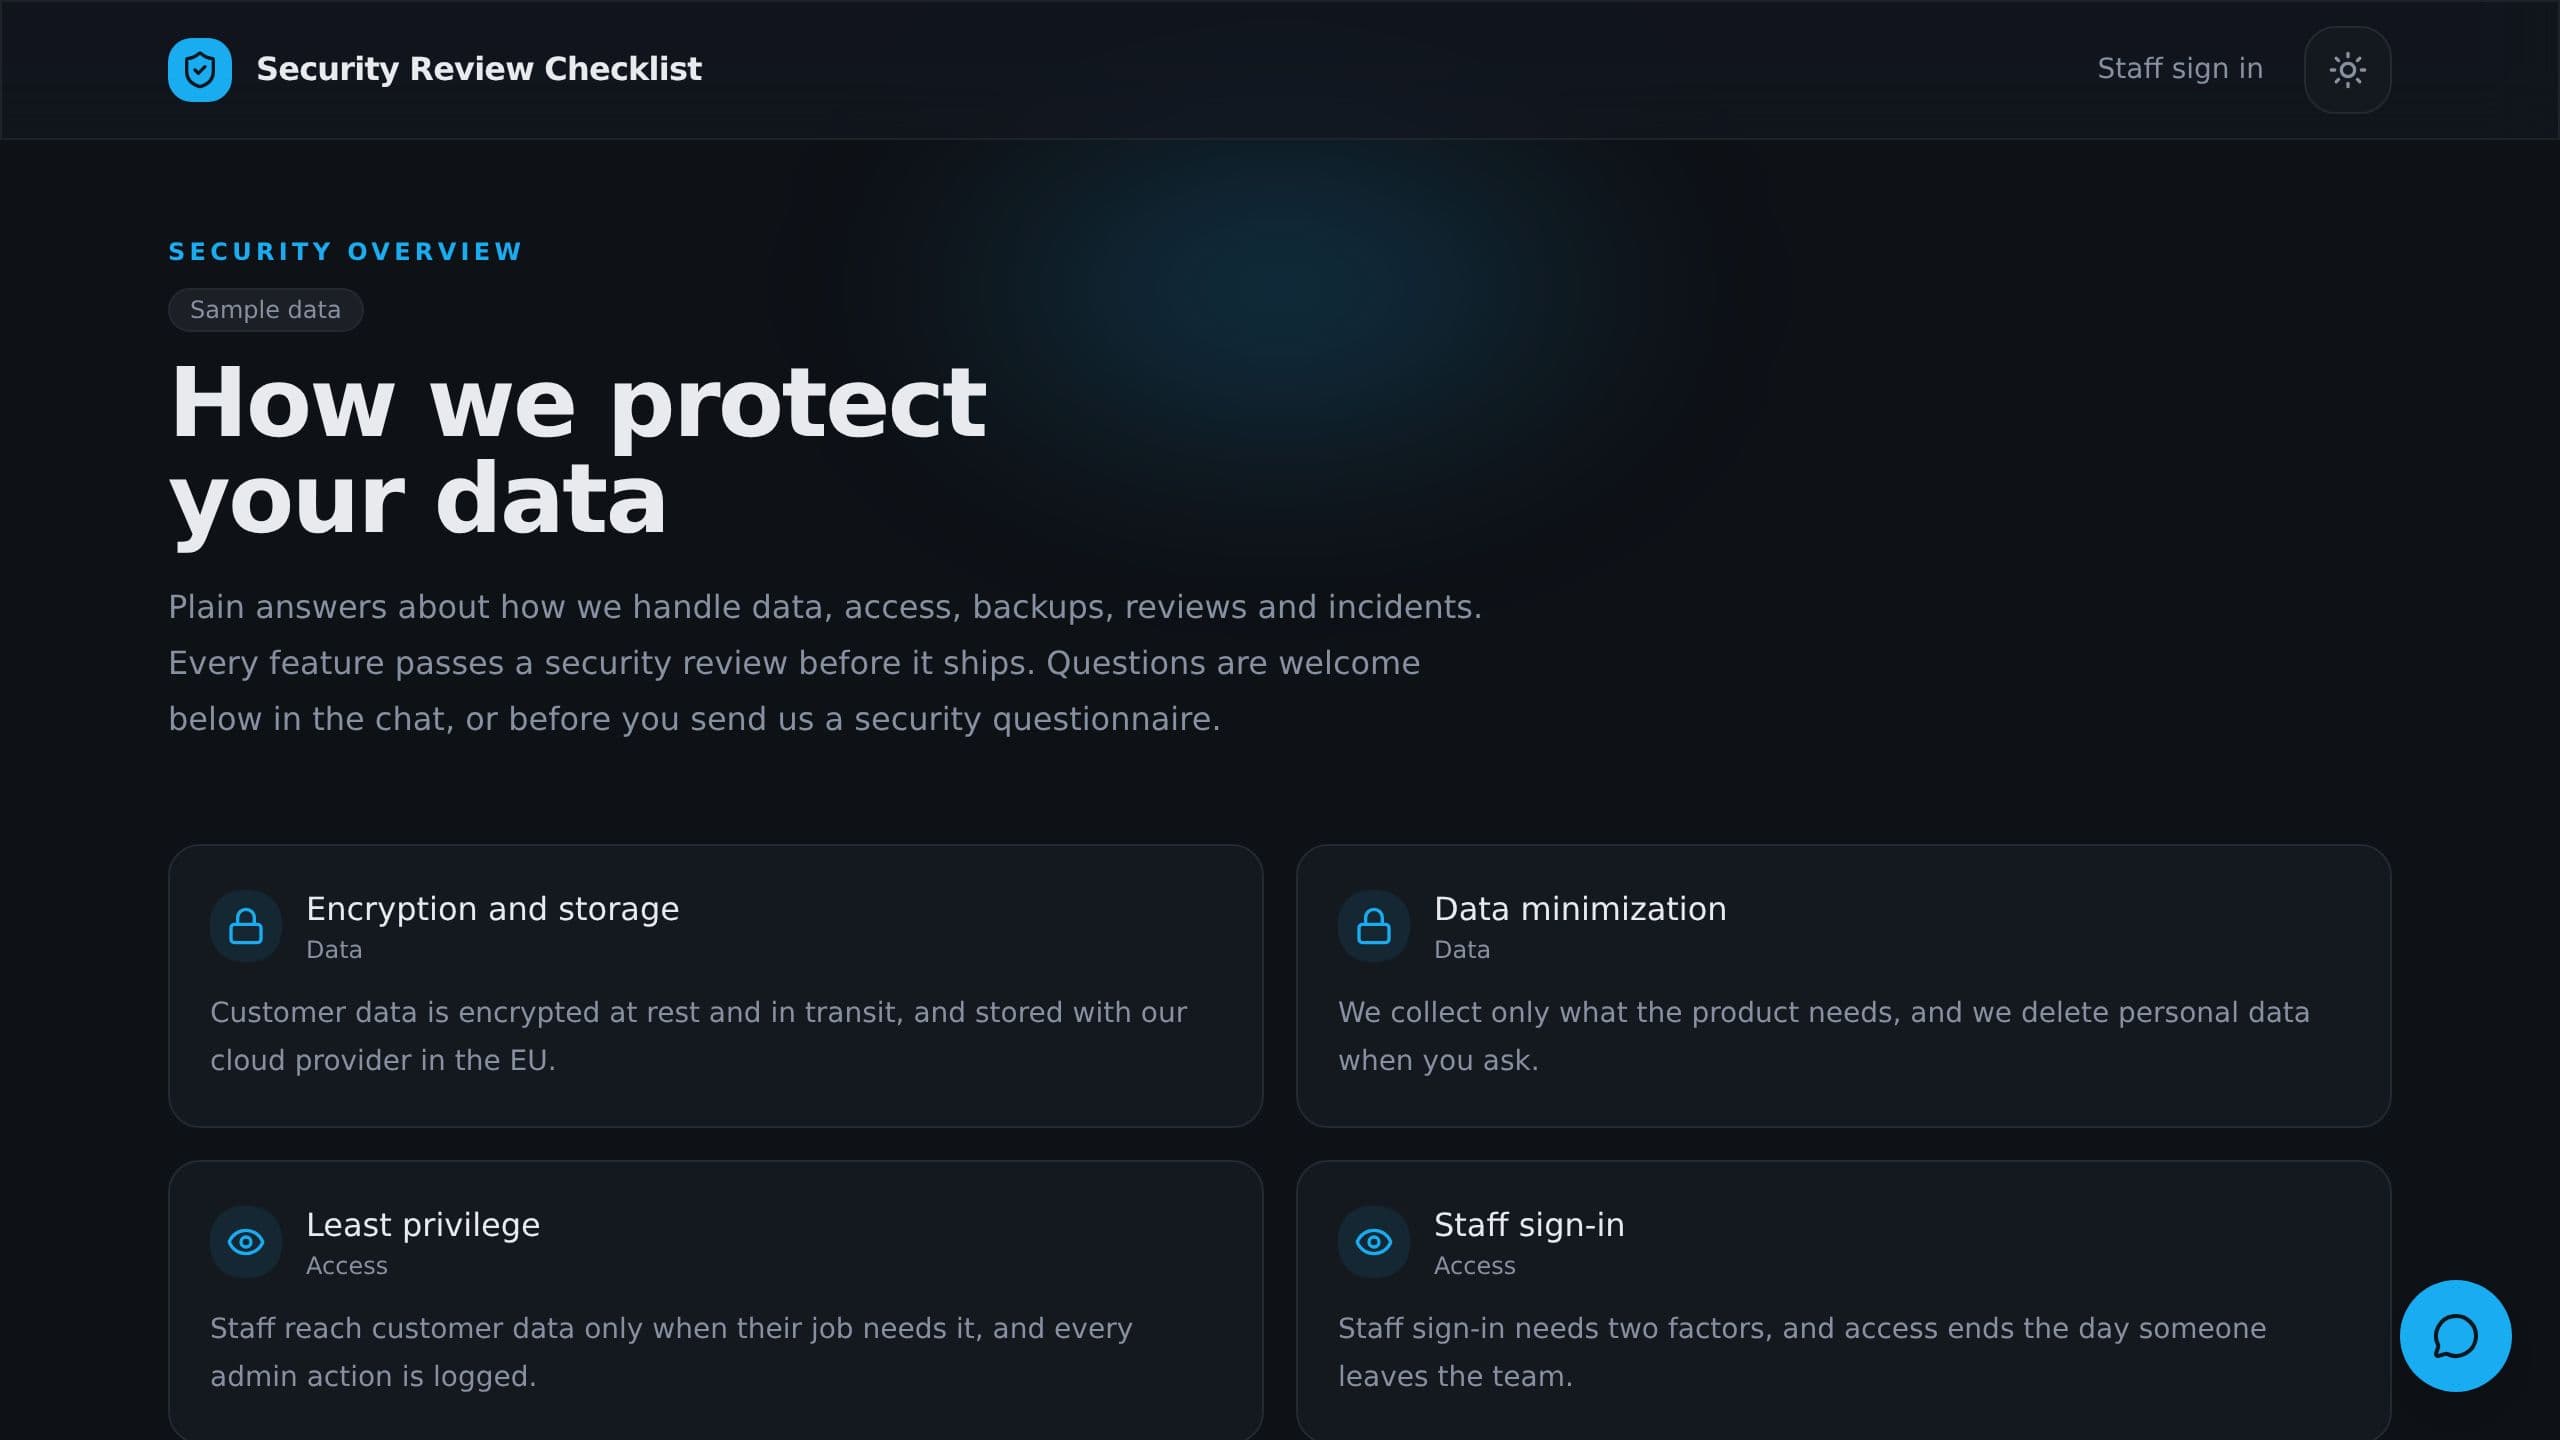The height and width of the screenshot is (1440, 2560).
Task: Toggle the light/dark theme sun button
Action: [x=2347, y=70]
